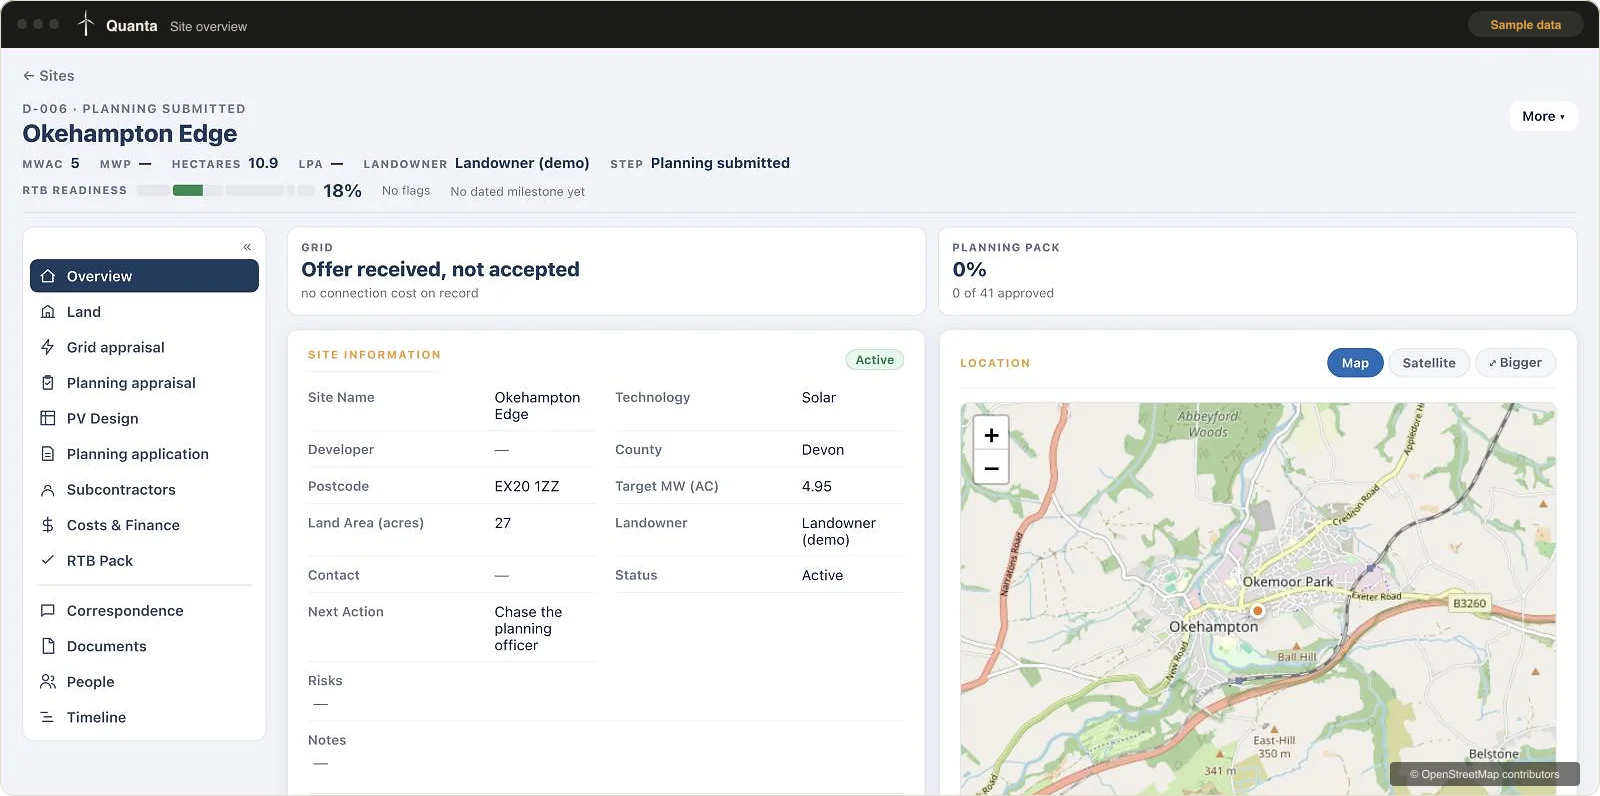Click the 'No flags' text

pos(406,191)
